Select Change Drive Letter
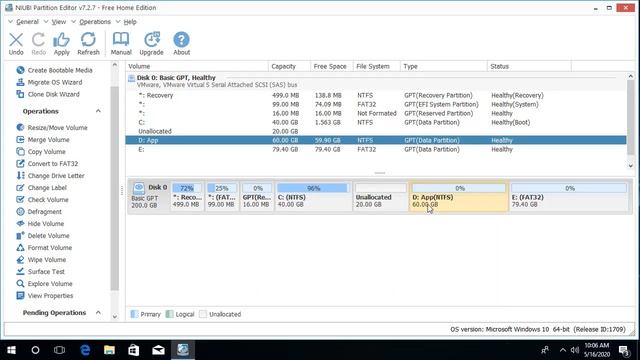Image resolution: width=640 pixels, height=360 pixels. [50, 176]
